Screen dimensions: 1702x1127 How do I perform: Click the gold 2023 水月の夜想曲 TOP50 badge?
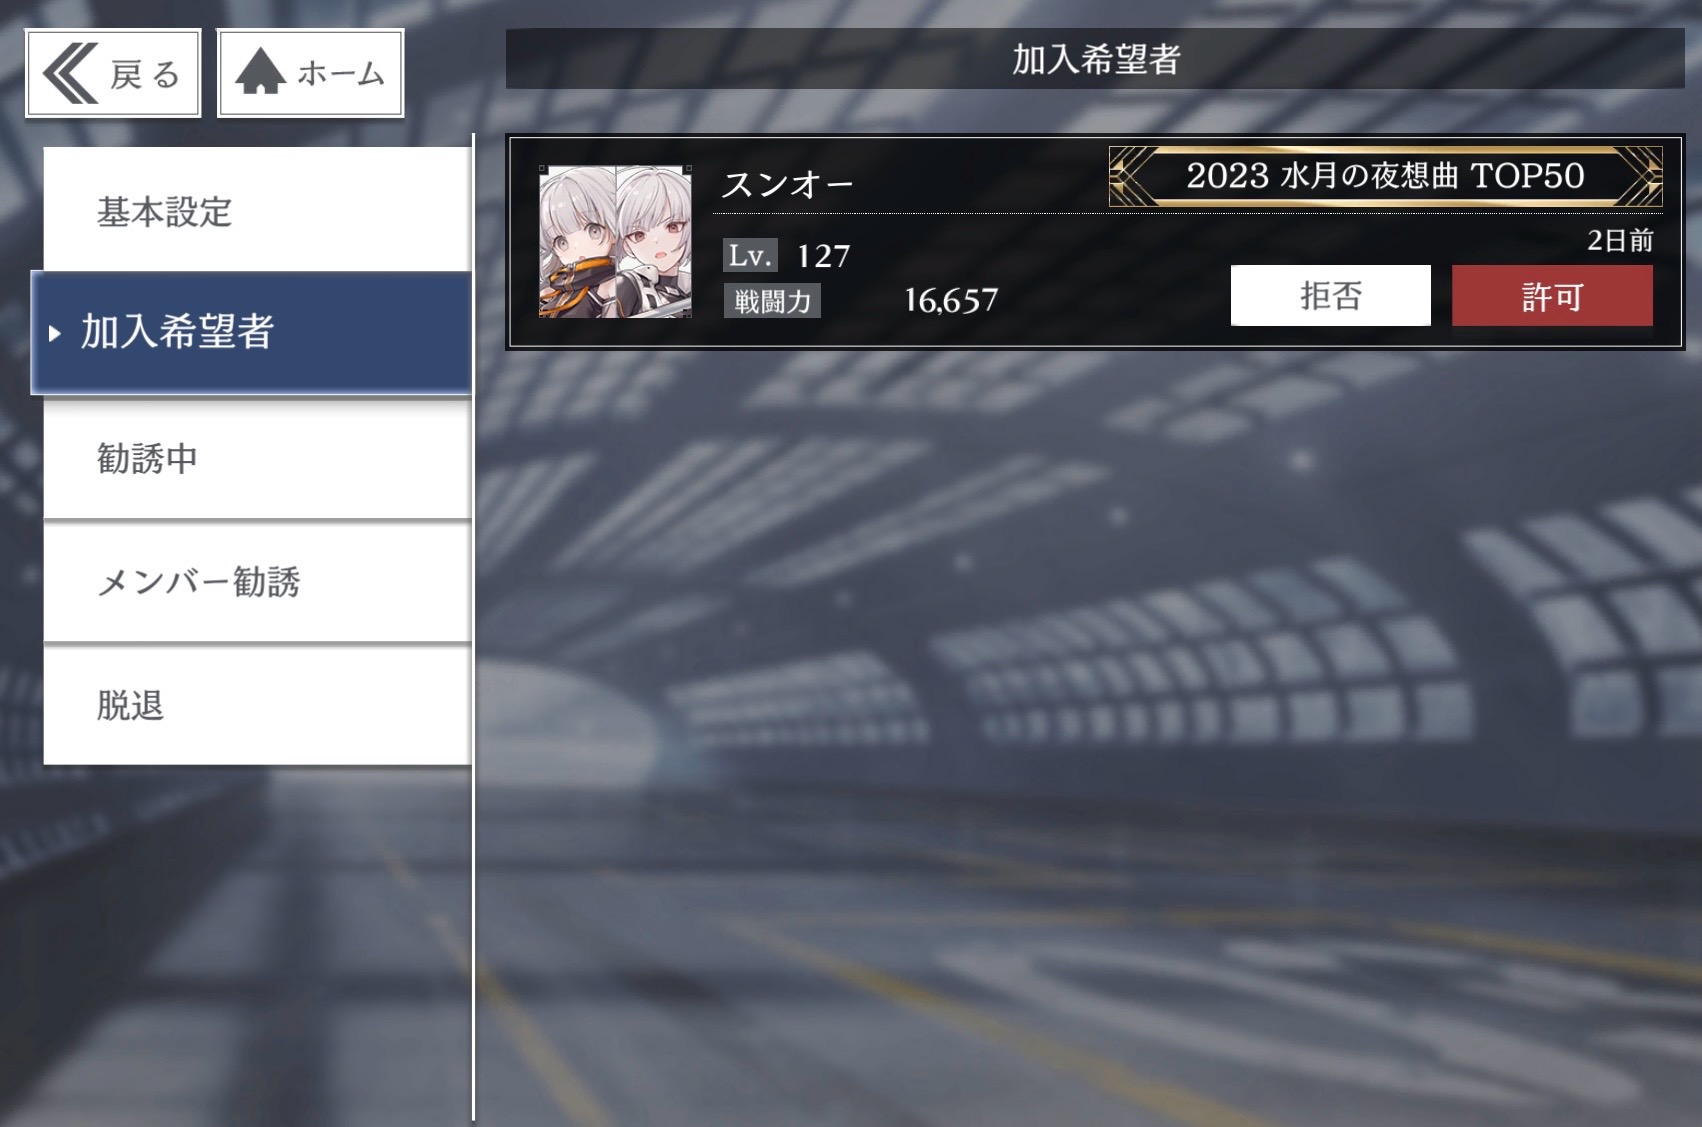tap(1385, 177)
